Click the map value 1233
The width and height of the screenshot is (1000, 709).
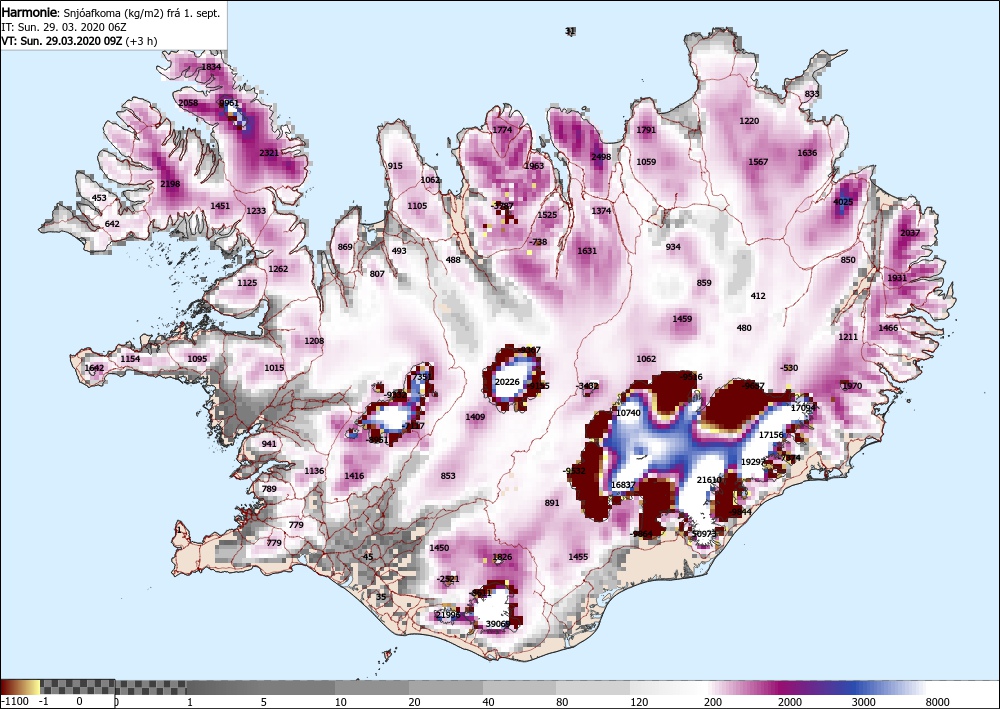pyautogui.click(x=256, y=211)
